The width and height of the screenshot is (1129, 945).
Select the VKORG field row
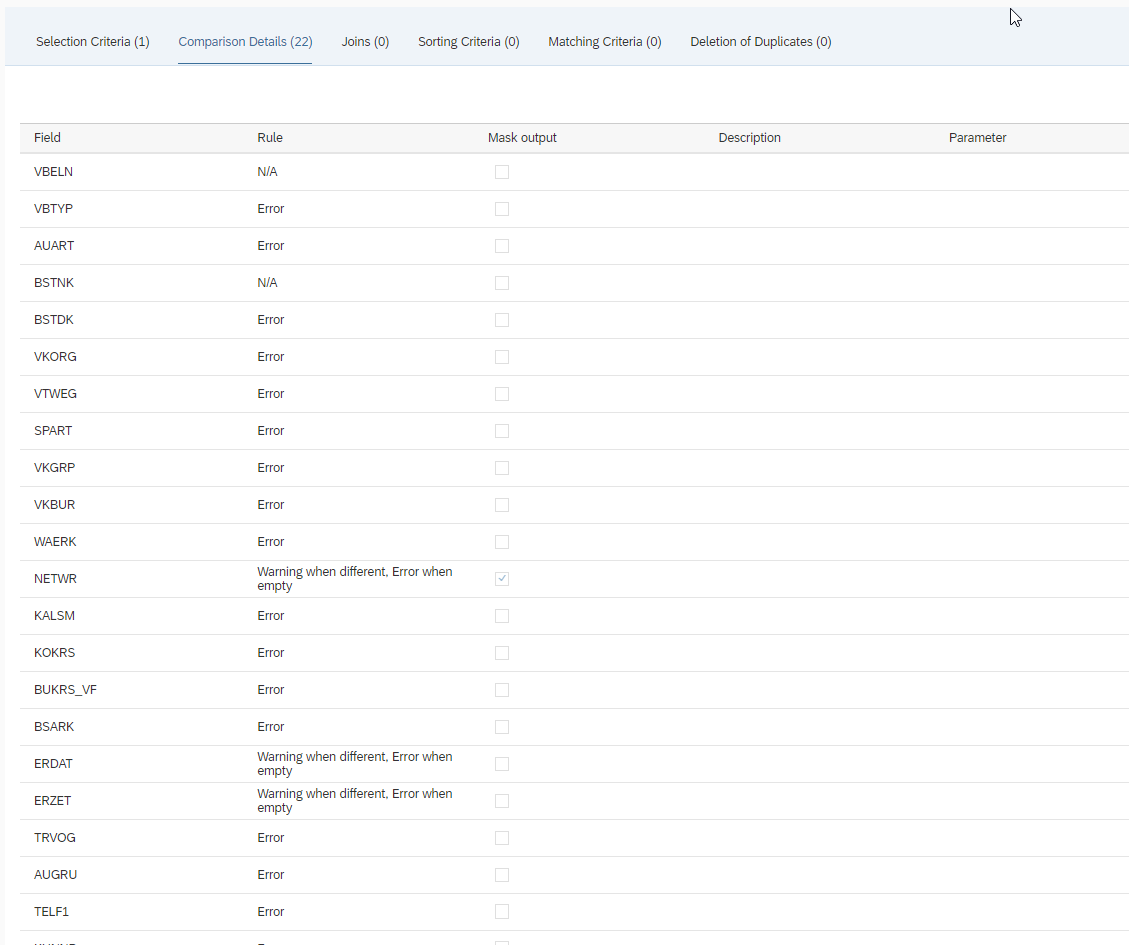[55, 357]
